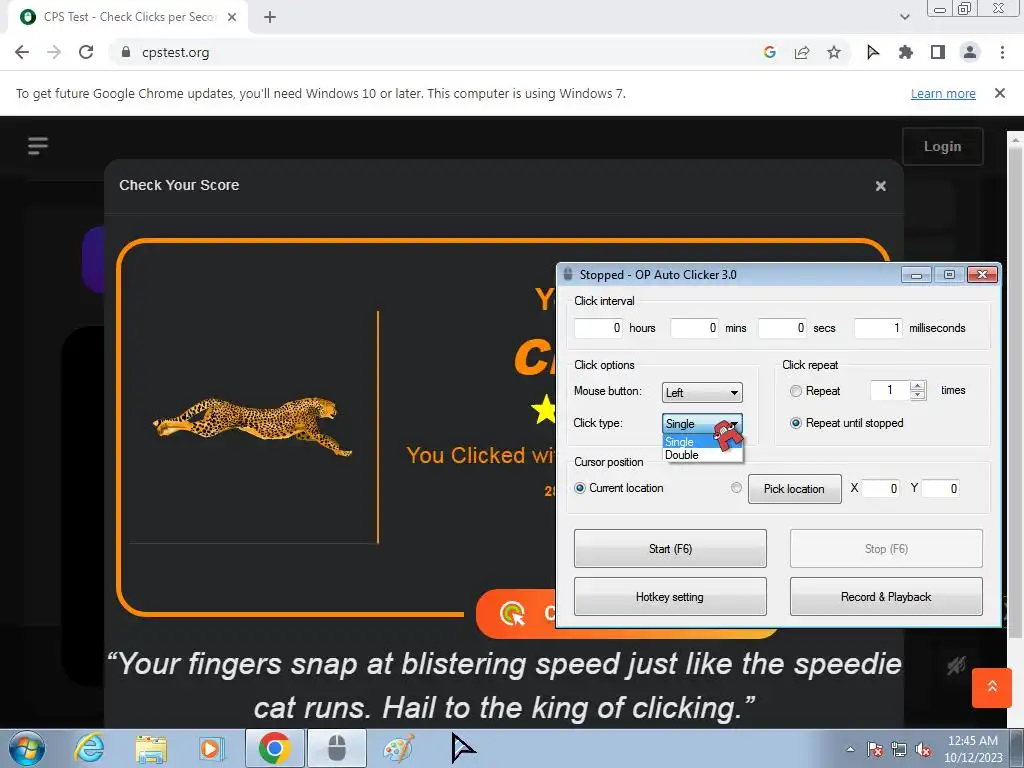Open Chrome three-dot menu

1002,52
